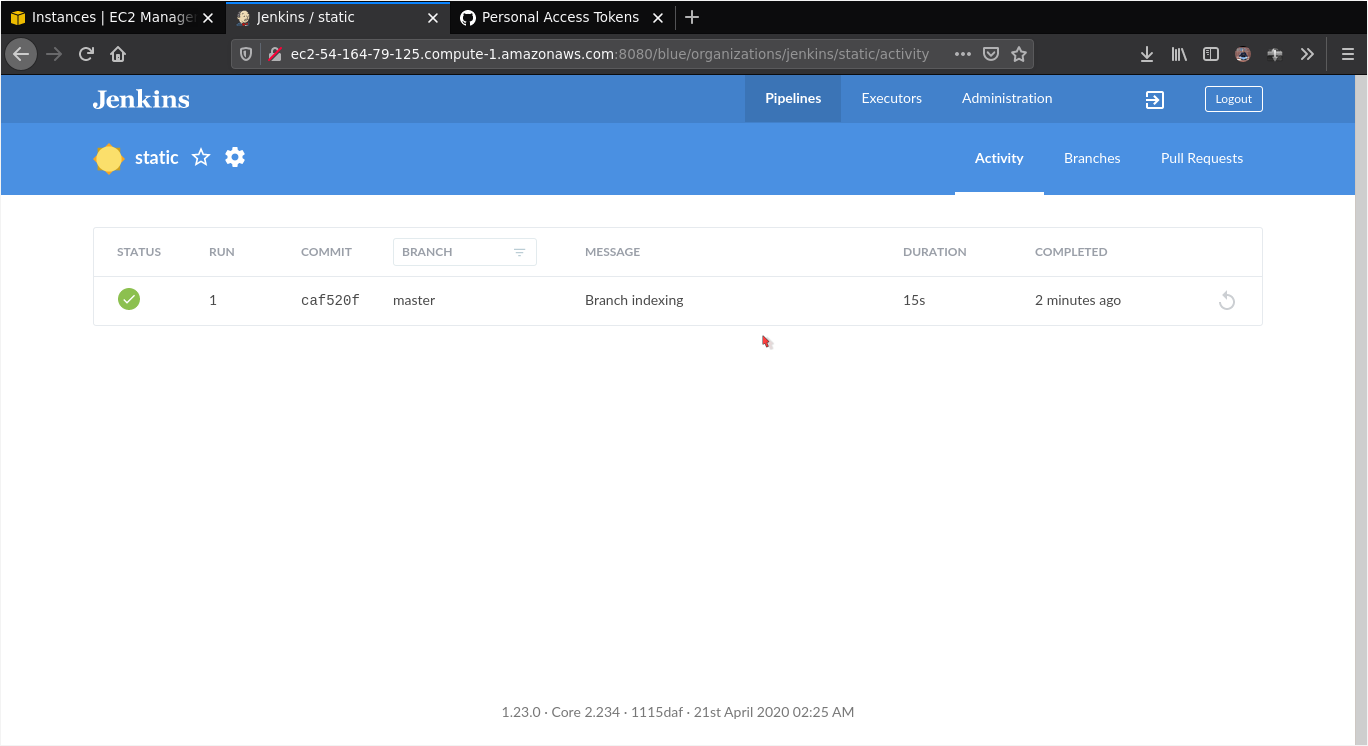Open Firefox hamburger menu
1368x746 pixels.
coord(1347,54)
